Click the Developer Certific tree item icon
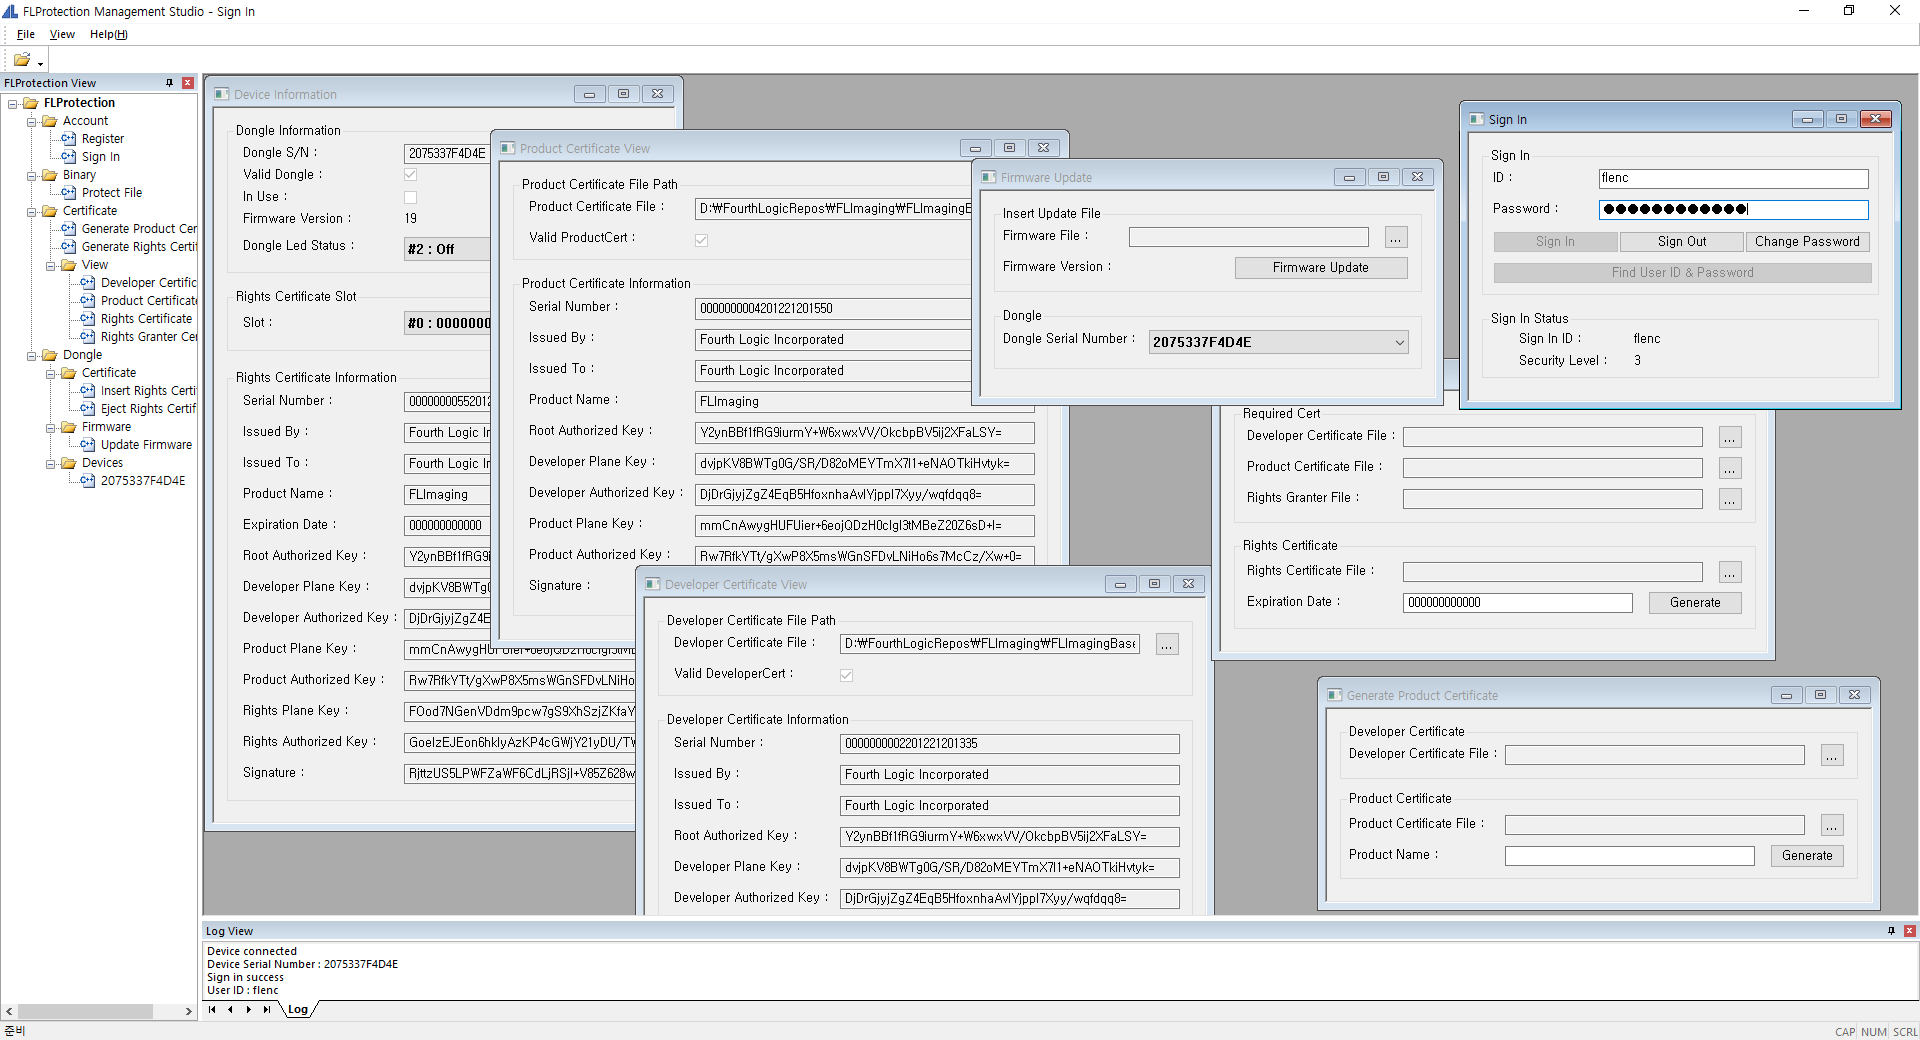Image resolution: width=1920 pixels, height=1040 pixels. click(88, 283)
